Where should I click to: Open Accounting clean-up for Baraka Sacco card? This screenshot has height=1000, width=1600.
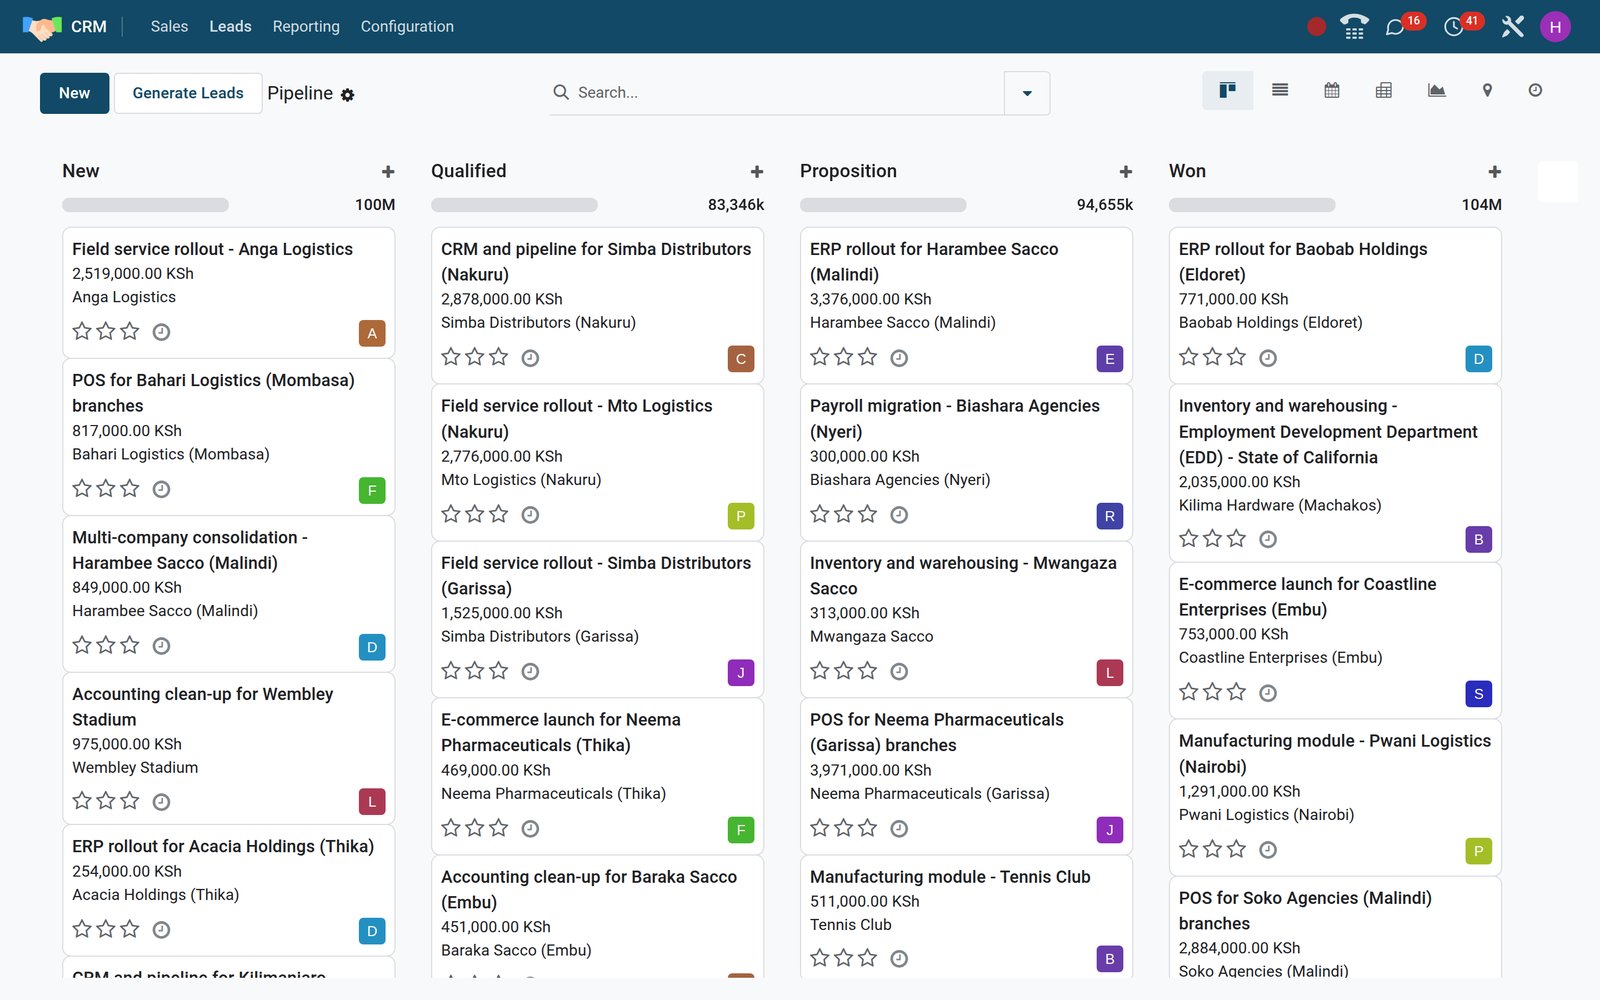pos(597,917)
